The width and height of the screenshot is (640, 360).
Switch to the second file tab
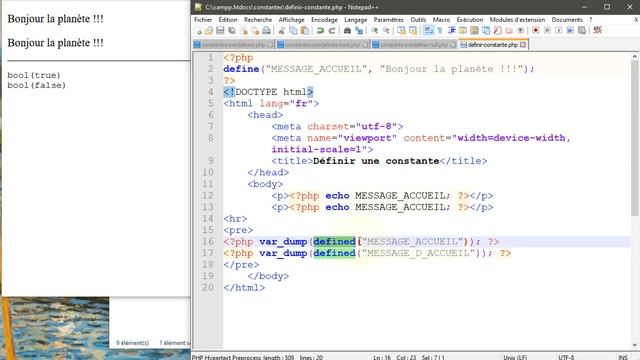(322, 45)
